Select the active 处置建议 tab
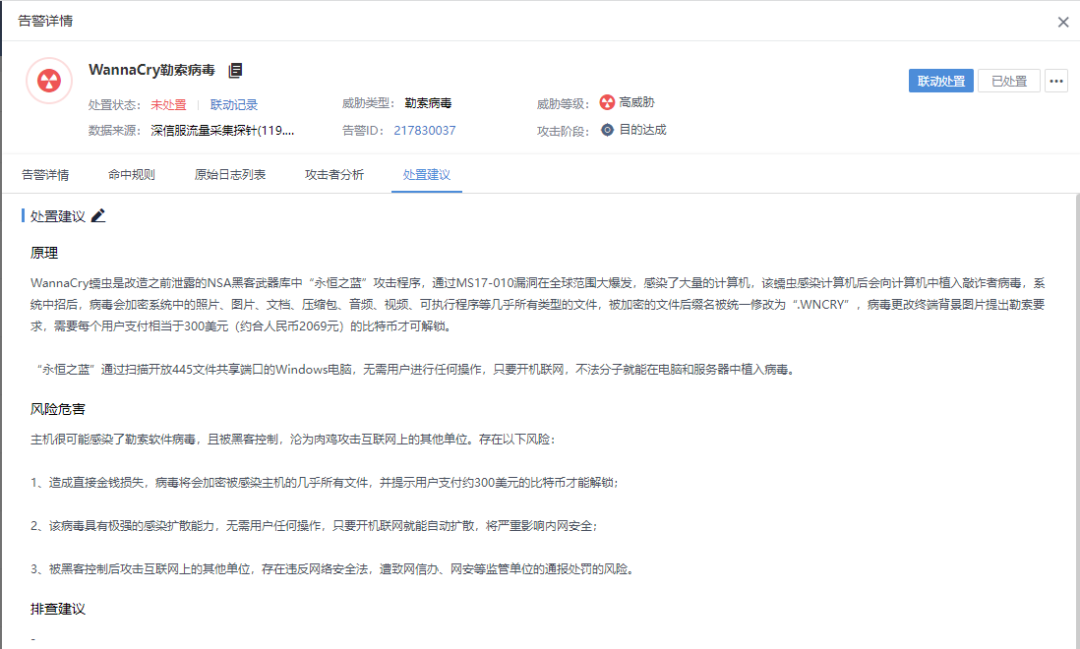 click(427, 174)
